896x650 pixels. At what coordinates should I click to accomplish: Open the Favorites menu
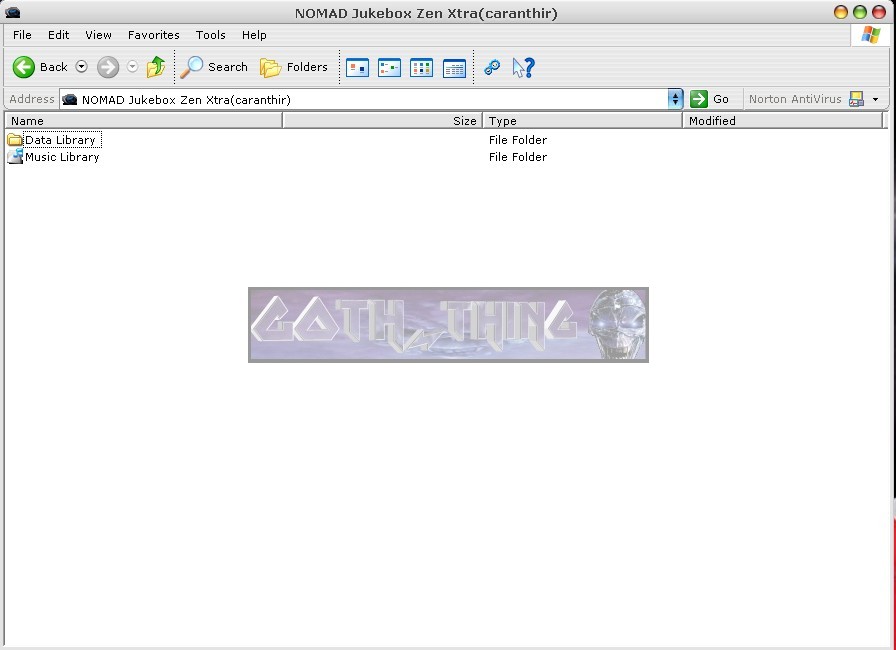pos(154,35)
